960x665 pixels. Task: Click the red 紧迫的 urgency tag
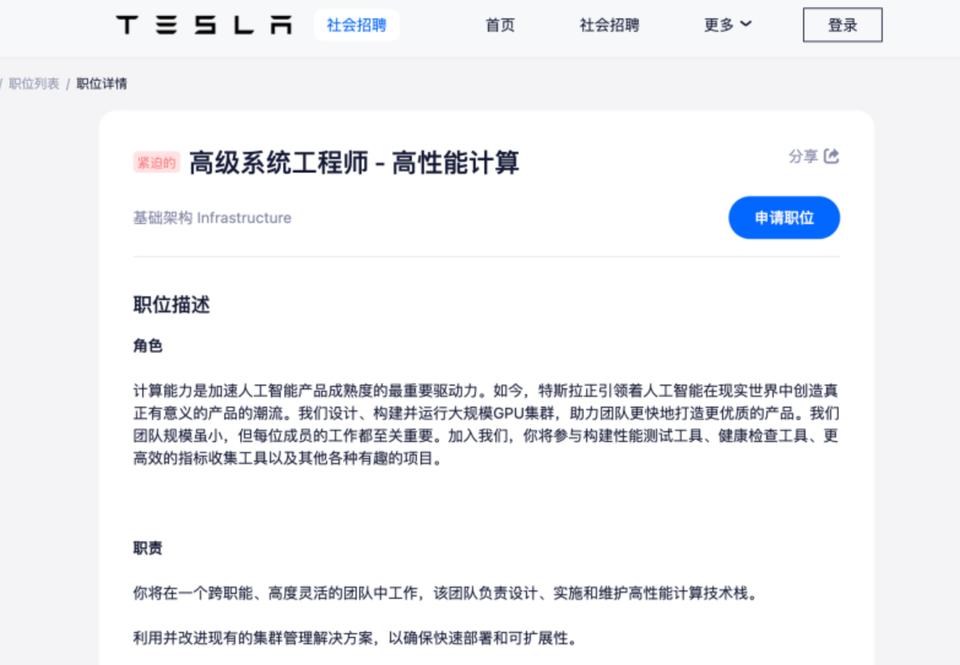156,162
